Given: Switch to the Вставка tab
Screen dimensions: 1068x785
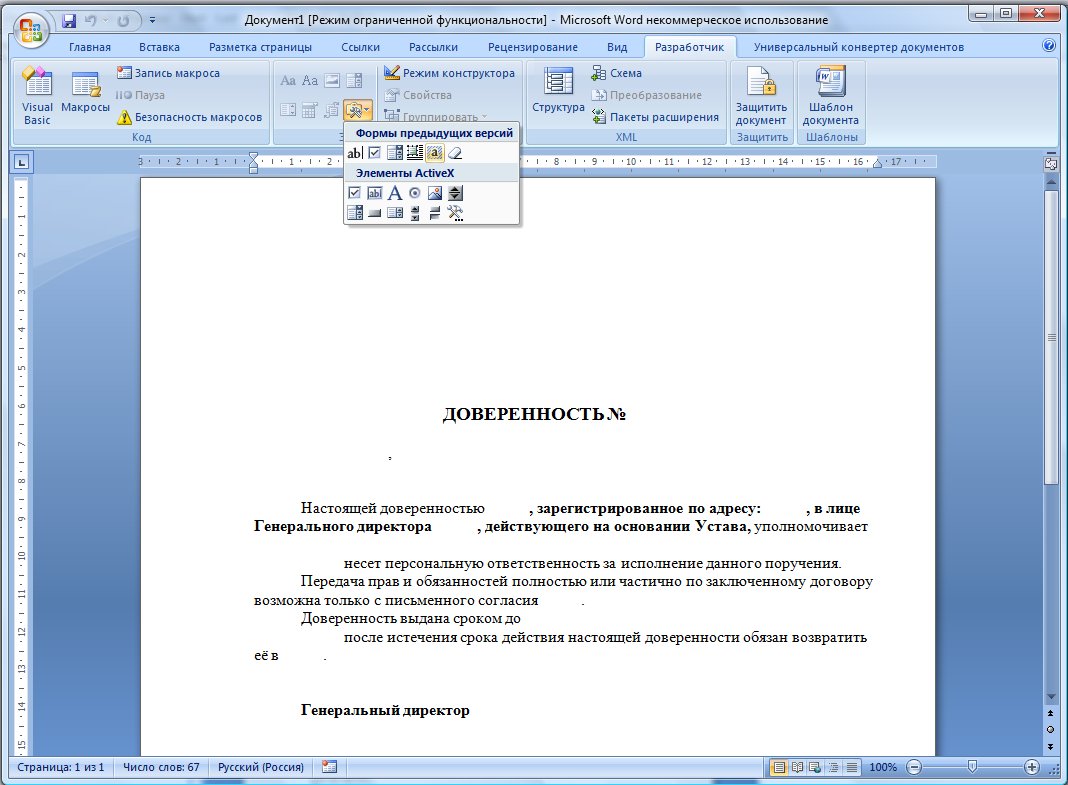Looking at the screenshot, I should pos(159,47).
